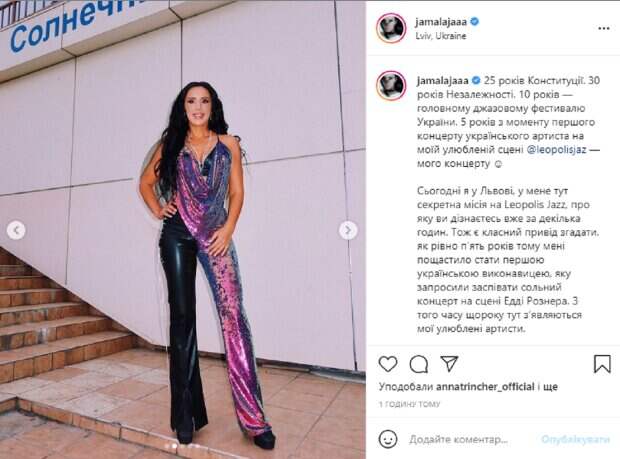
Task: Open jamalajaaa username in caption
Action: 442,81
